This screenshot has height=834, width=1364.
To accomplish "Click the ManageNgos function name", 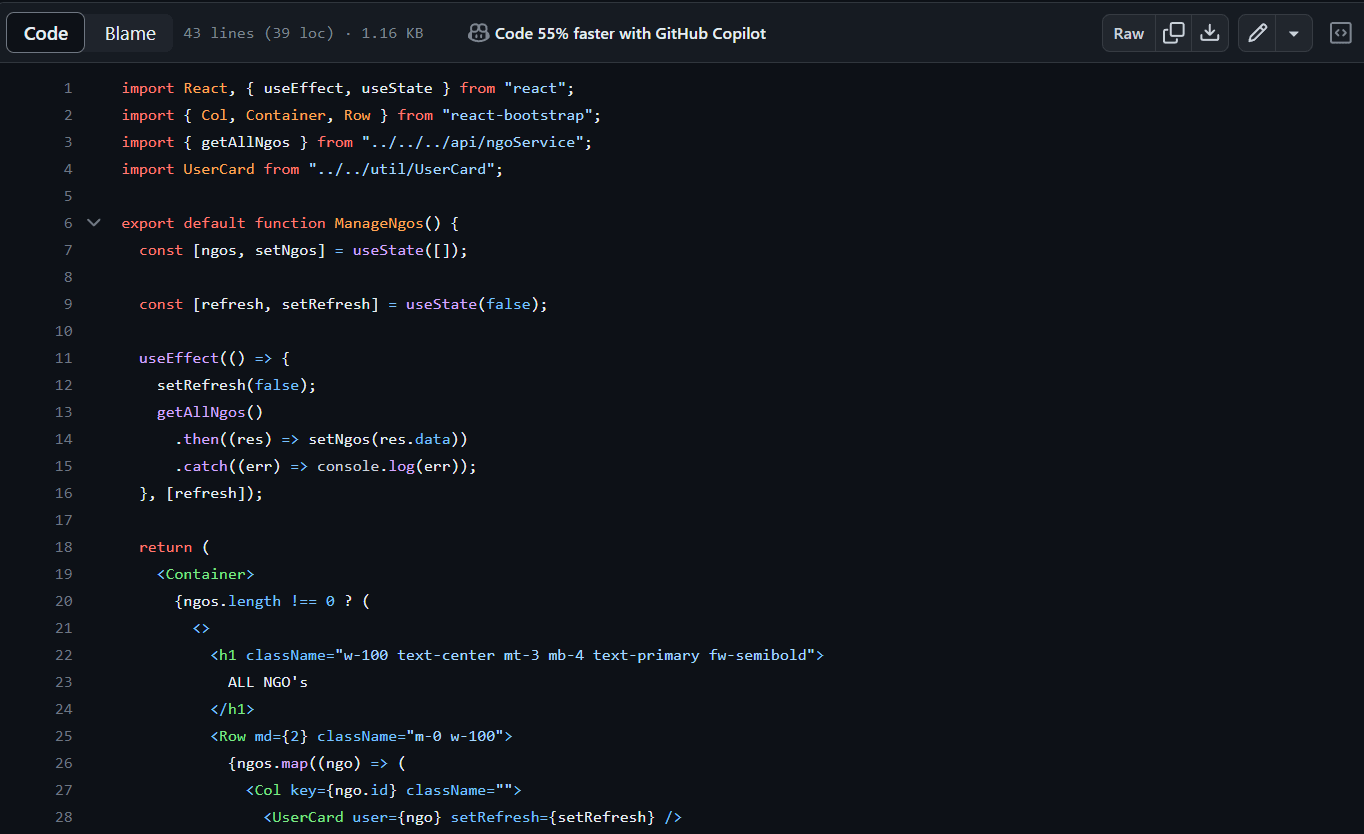I will tap(379, 223).
